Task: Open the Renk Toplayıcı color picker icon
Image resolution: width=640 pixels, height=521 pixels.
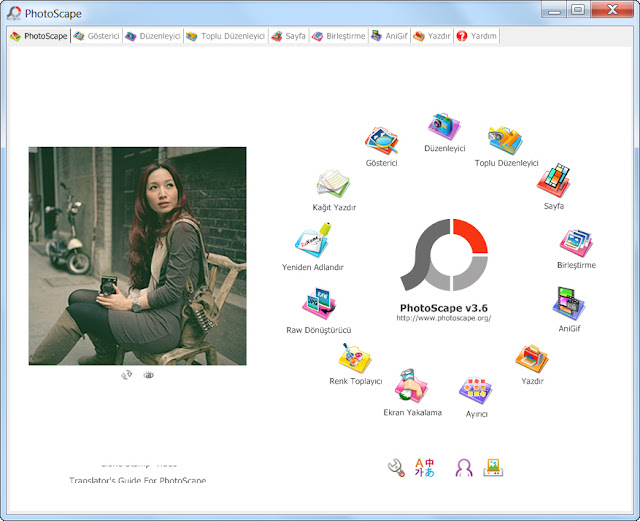Action: point(355,358)
